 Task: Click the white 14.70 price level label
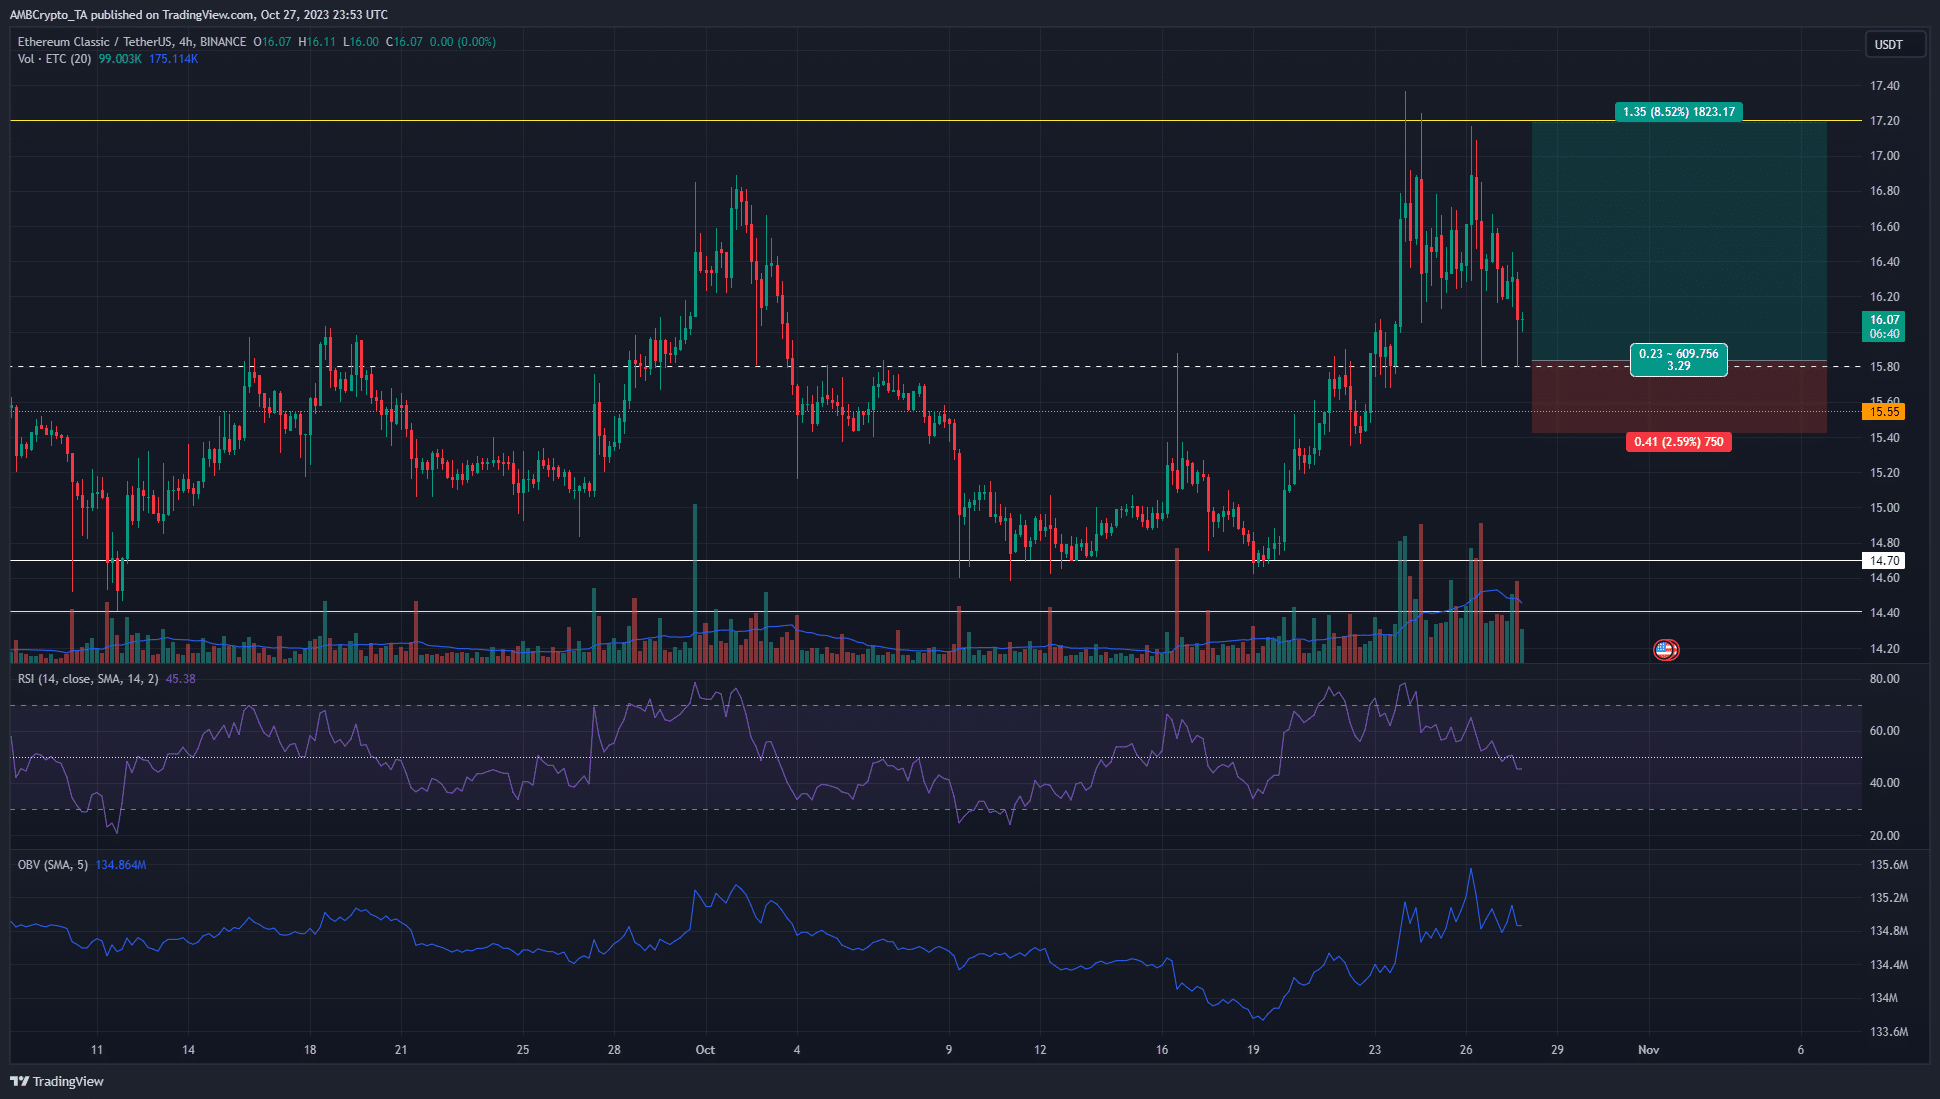(1884, 561)
